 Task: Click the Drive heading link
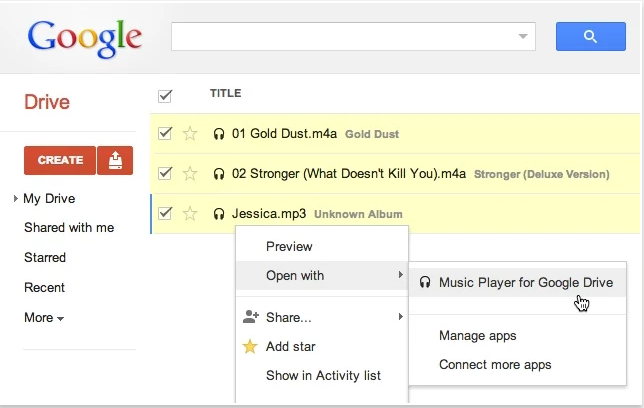point(47,102)
